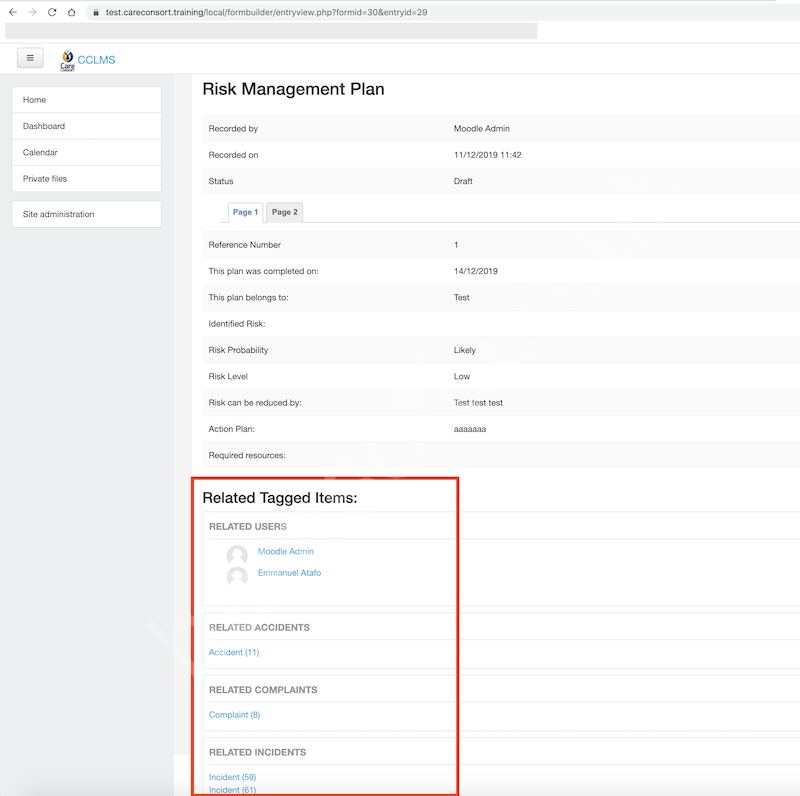Open the Accident (11) link
This screenshot has height=796, width=800.
click(234, 652)
